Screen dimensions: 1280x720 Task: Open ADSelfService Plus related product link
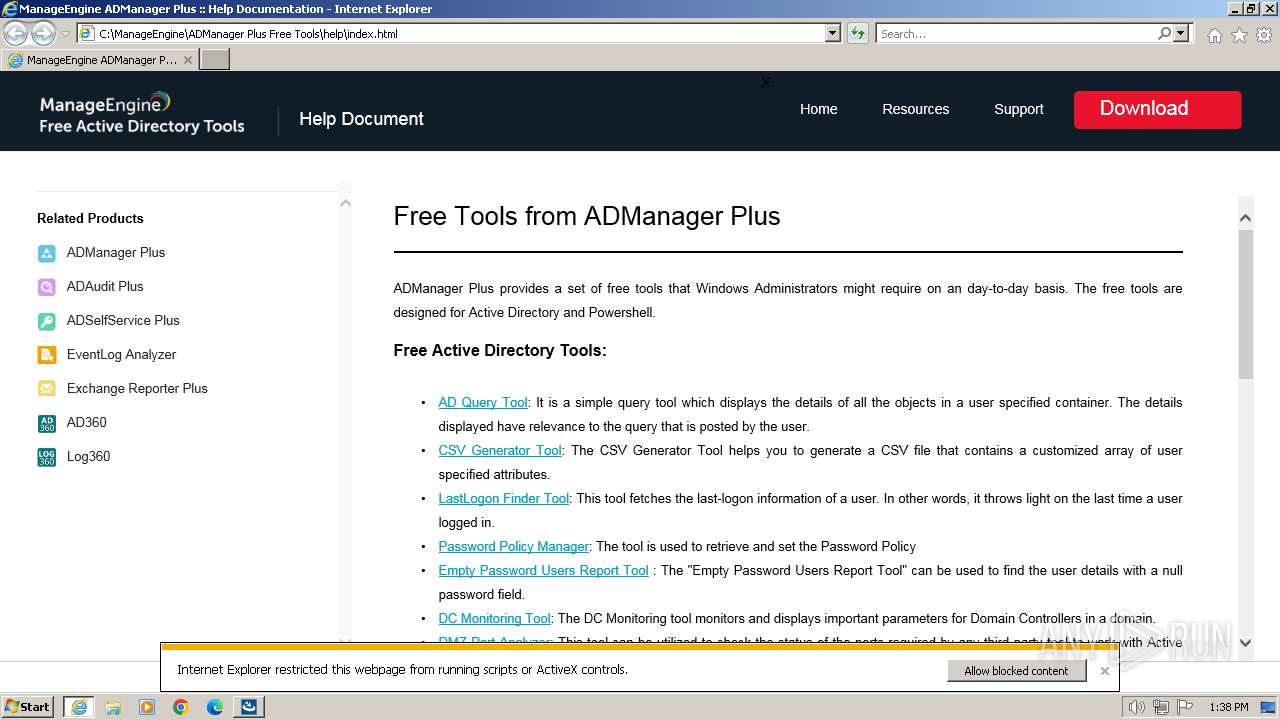[123, 321]
